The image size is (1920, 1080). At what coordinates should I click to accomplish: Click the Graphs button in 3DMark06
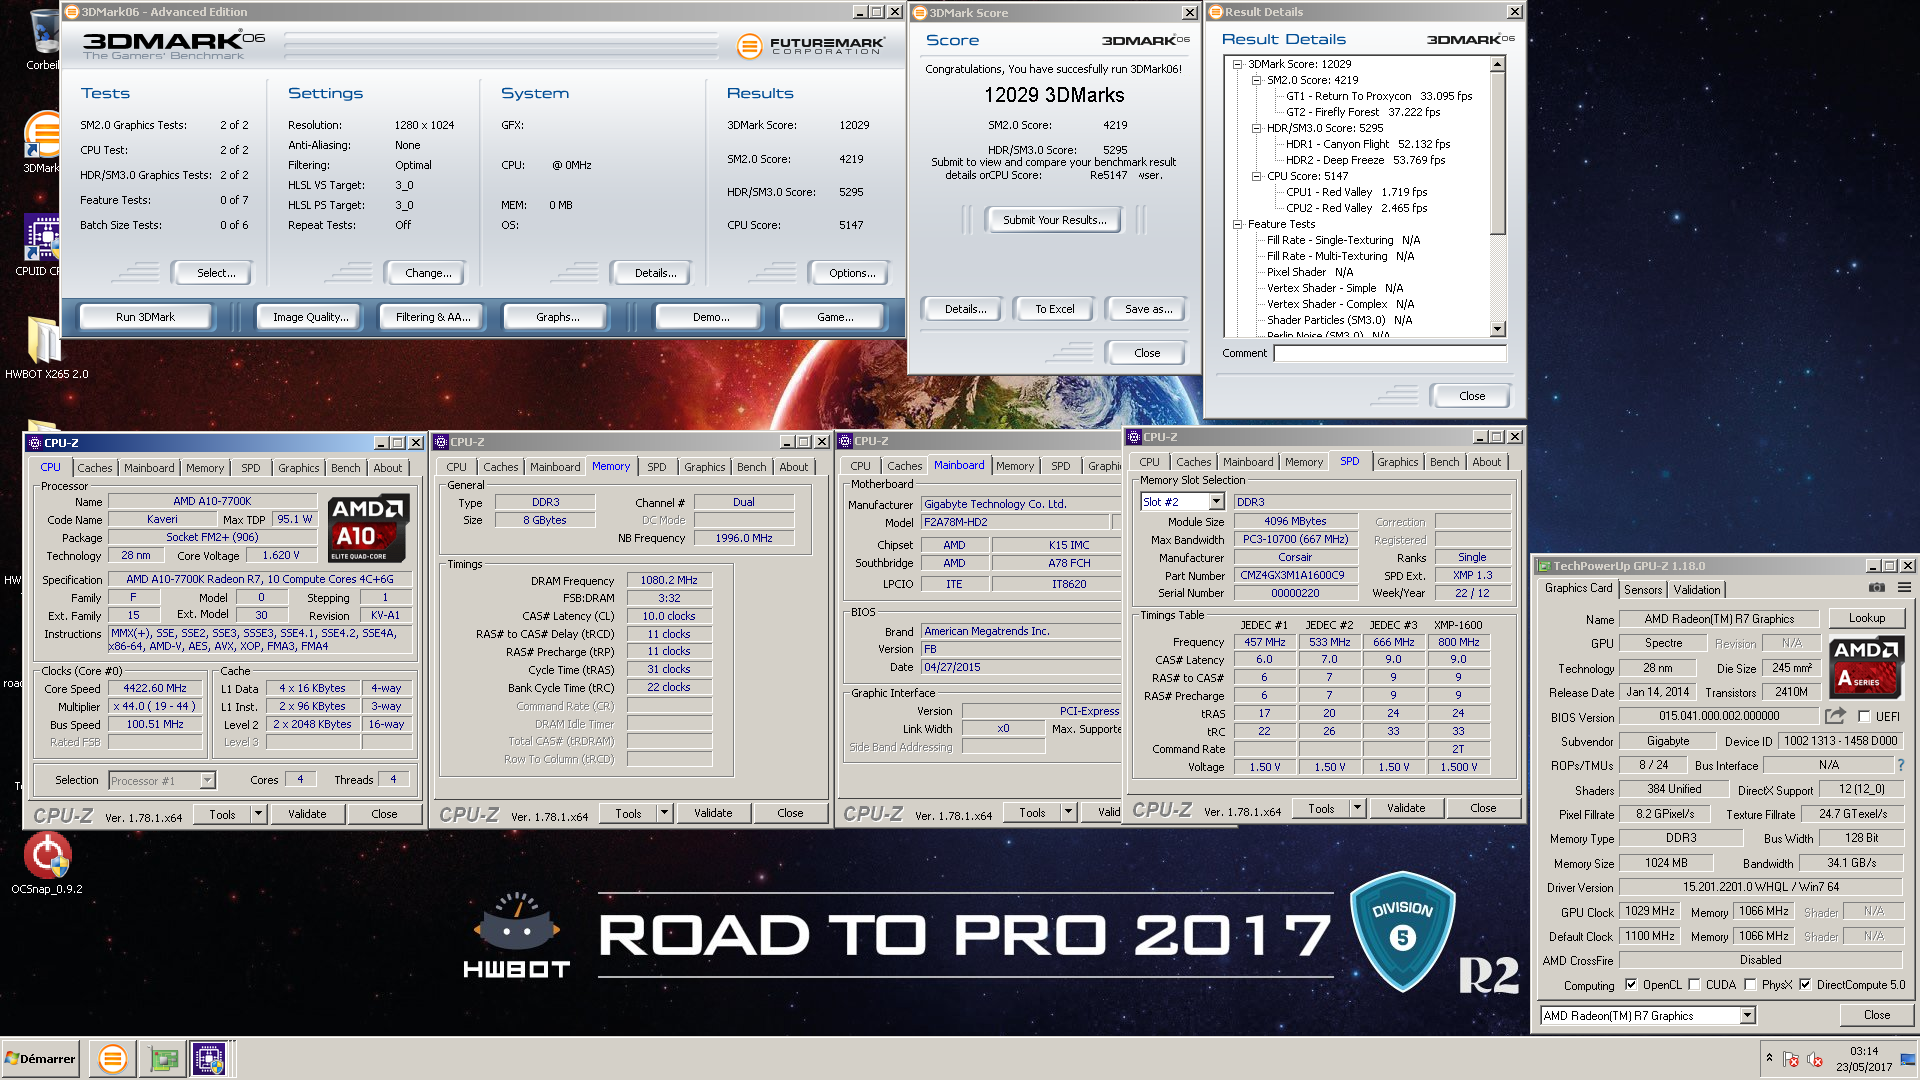tap(557, 317)
